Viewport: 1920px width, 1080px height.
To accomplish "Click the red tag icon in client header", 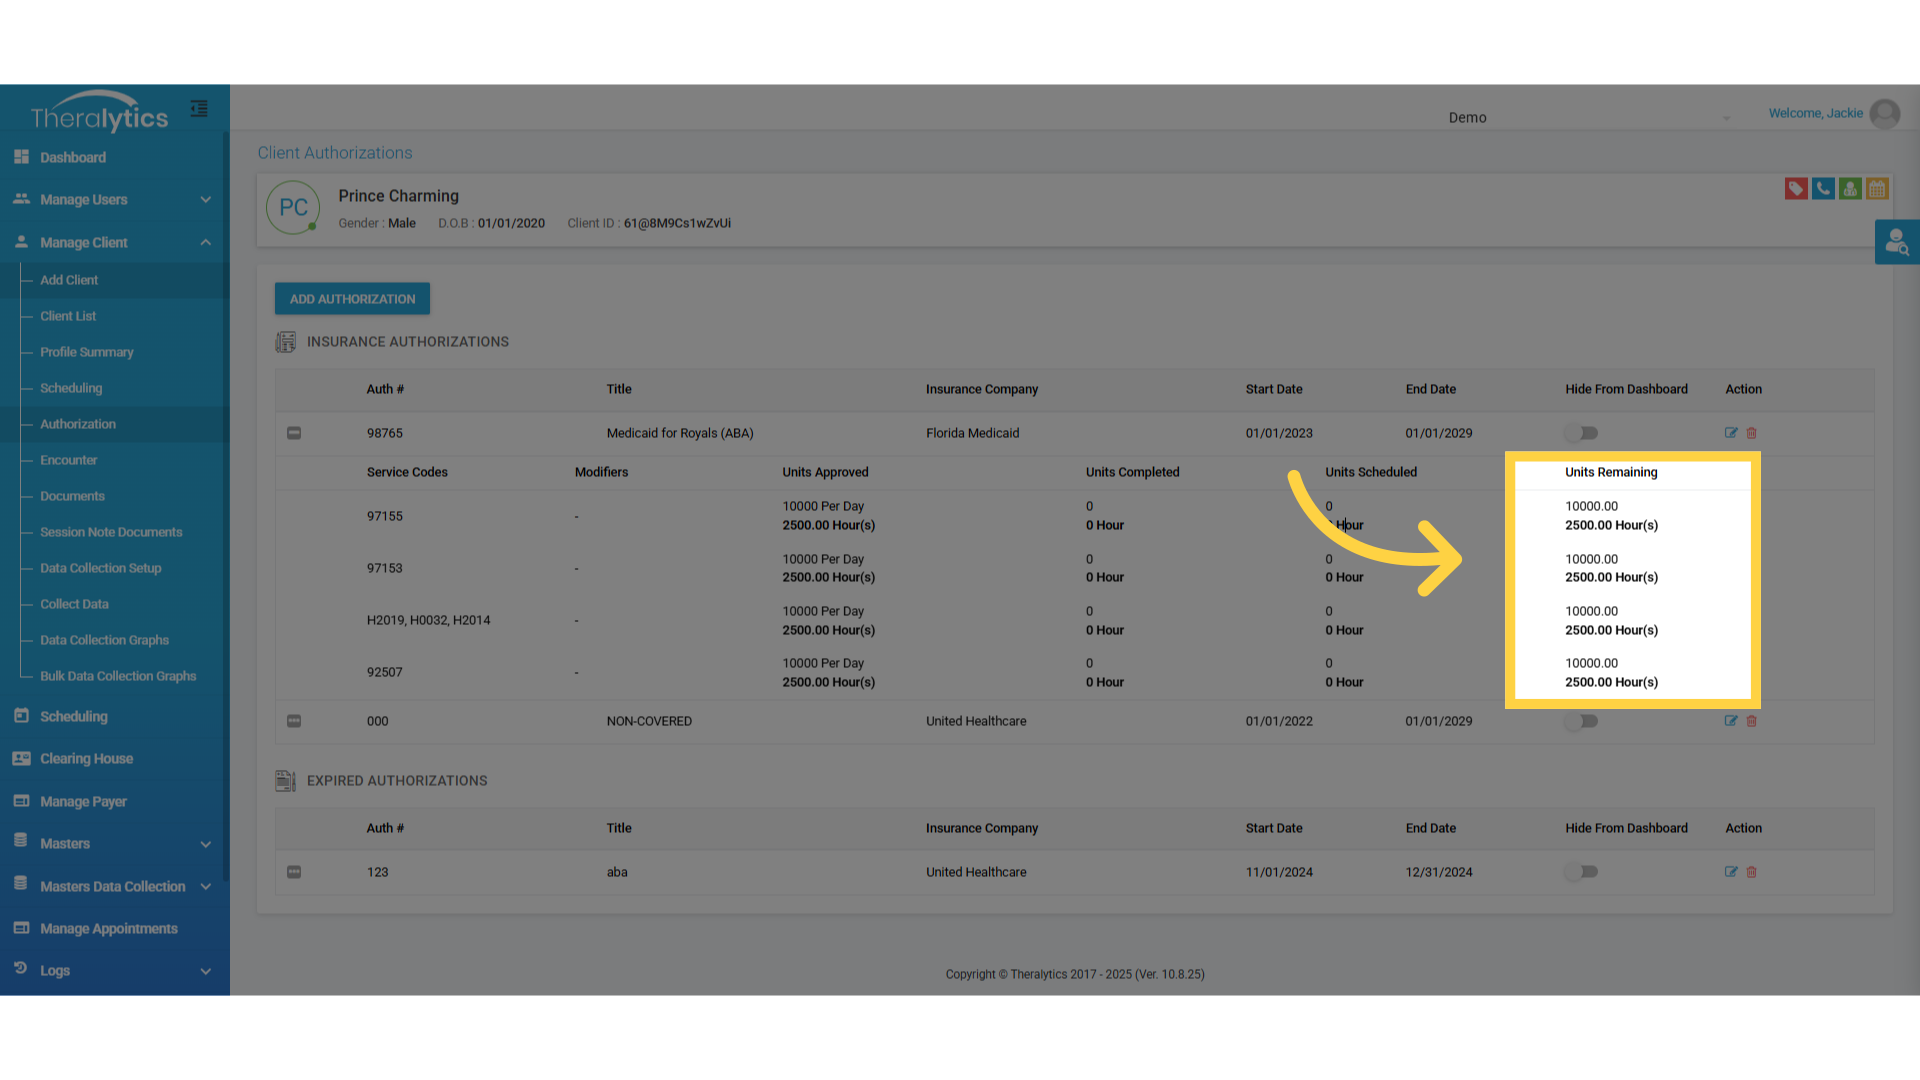I will coord(1796,189).
